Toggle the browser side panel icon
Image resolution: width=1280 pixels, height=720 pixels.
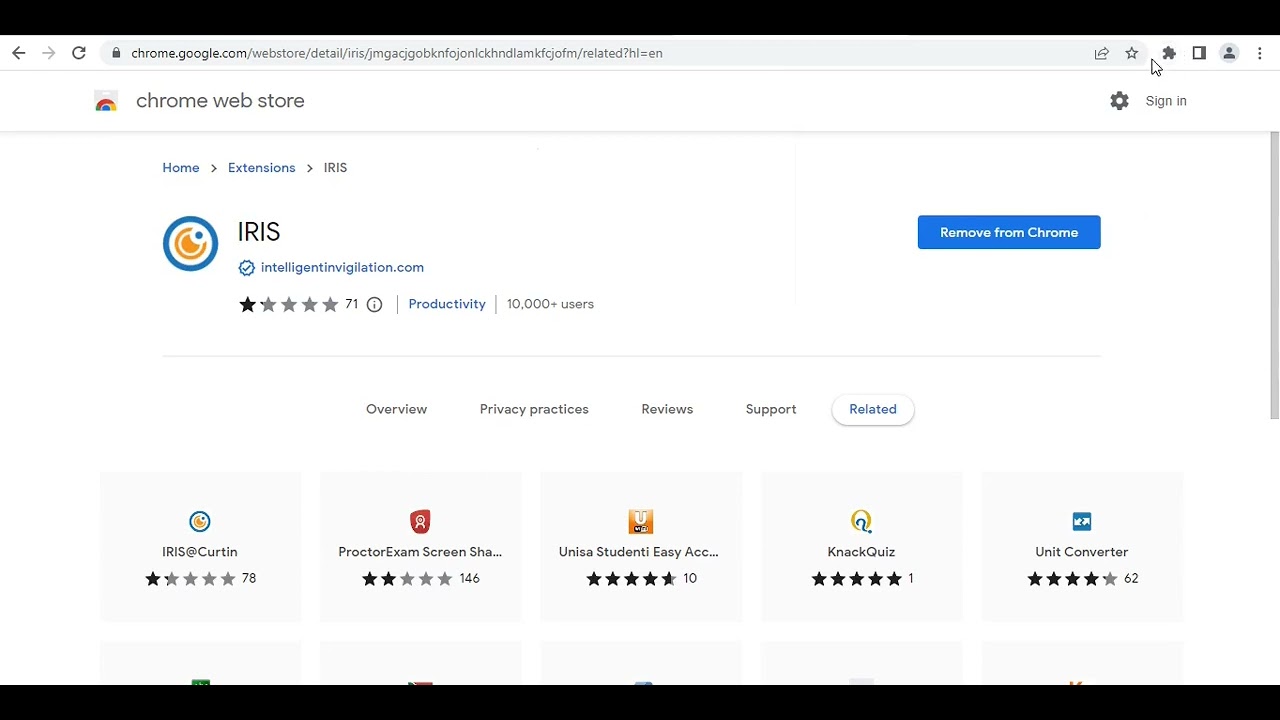coord(1199,53)
